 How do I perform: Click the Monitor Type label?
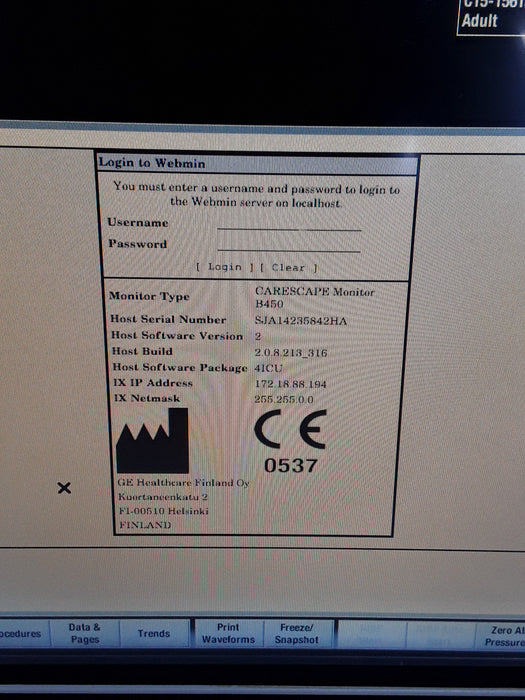point(150,296)
